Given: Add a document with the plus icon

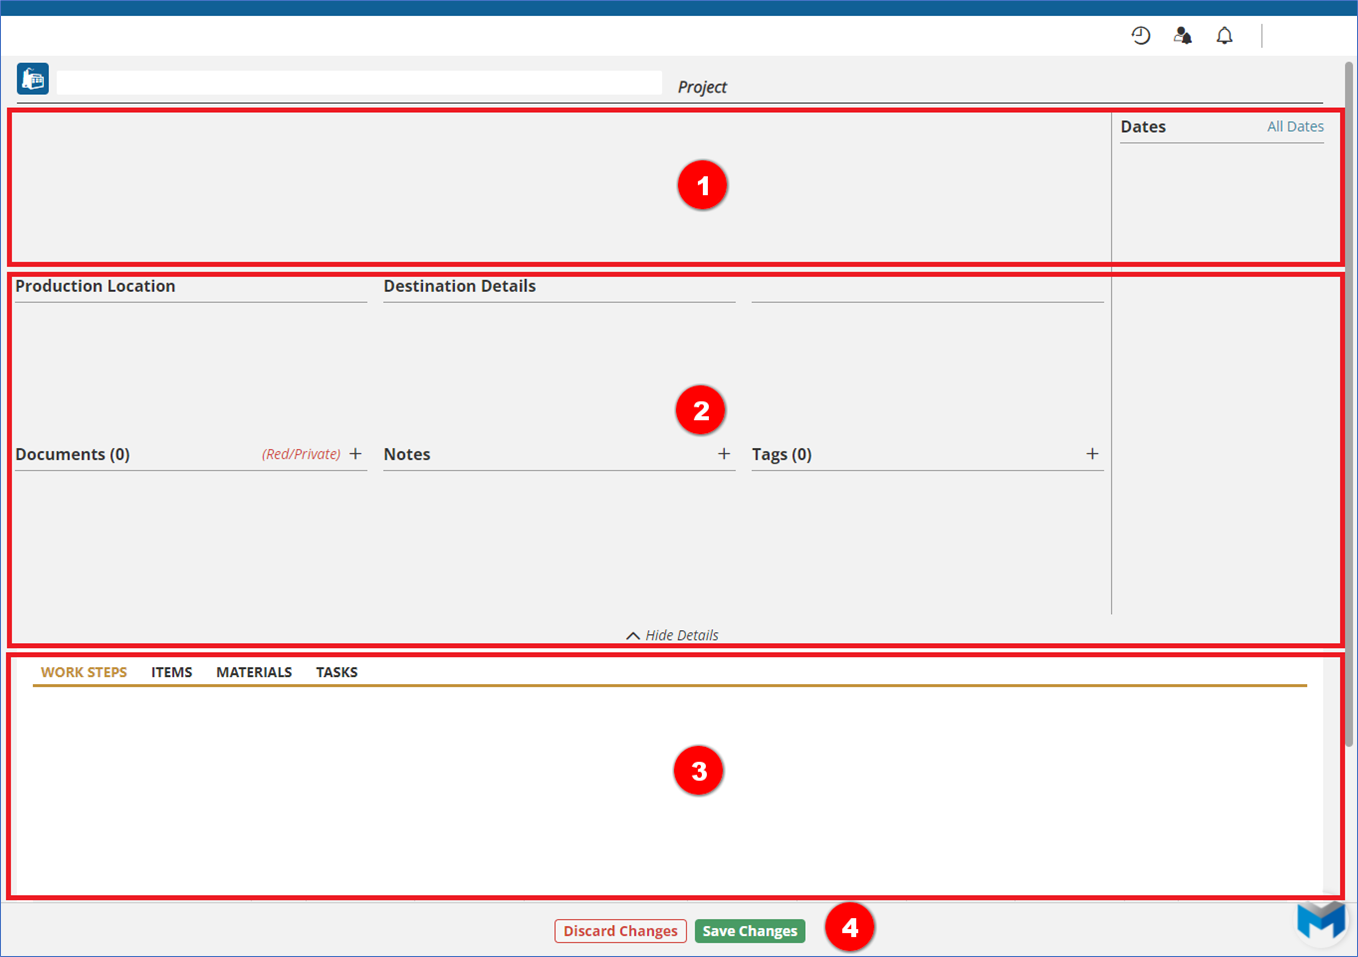Looking at the screenshot, I should (x=356, y=454).
